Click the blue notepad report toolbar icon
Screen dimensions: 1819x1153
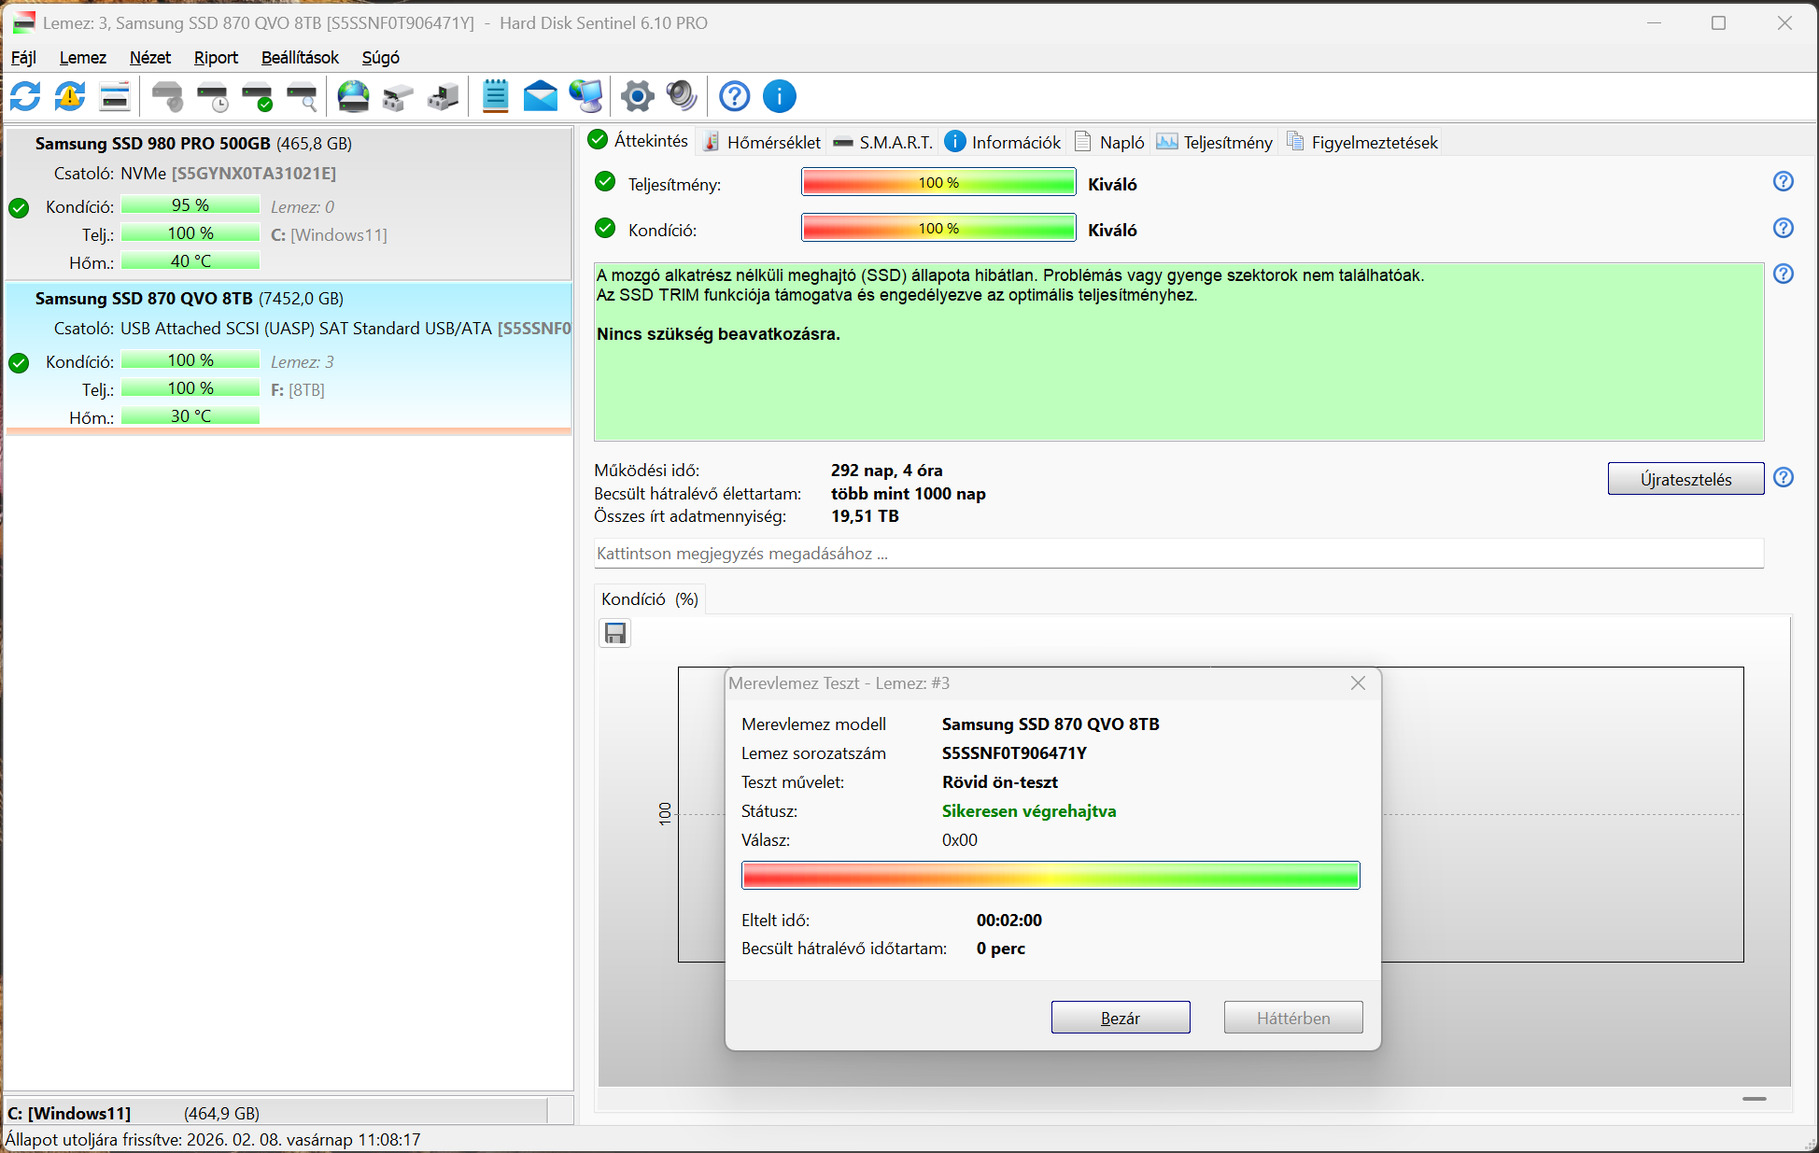click(x=495, y=96)
